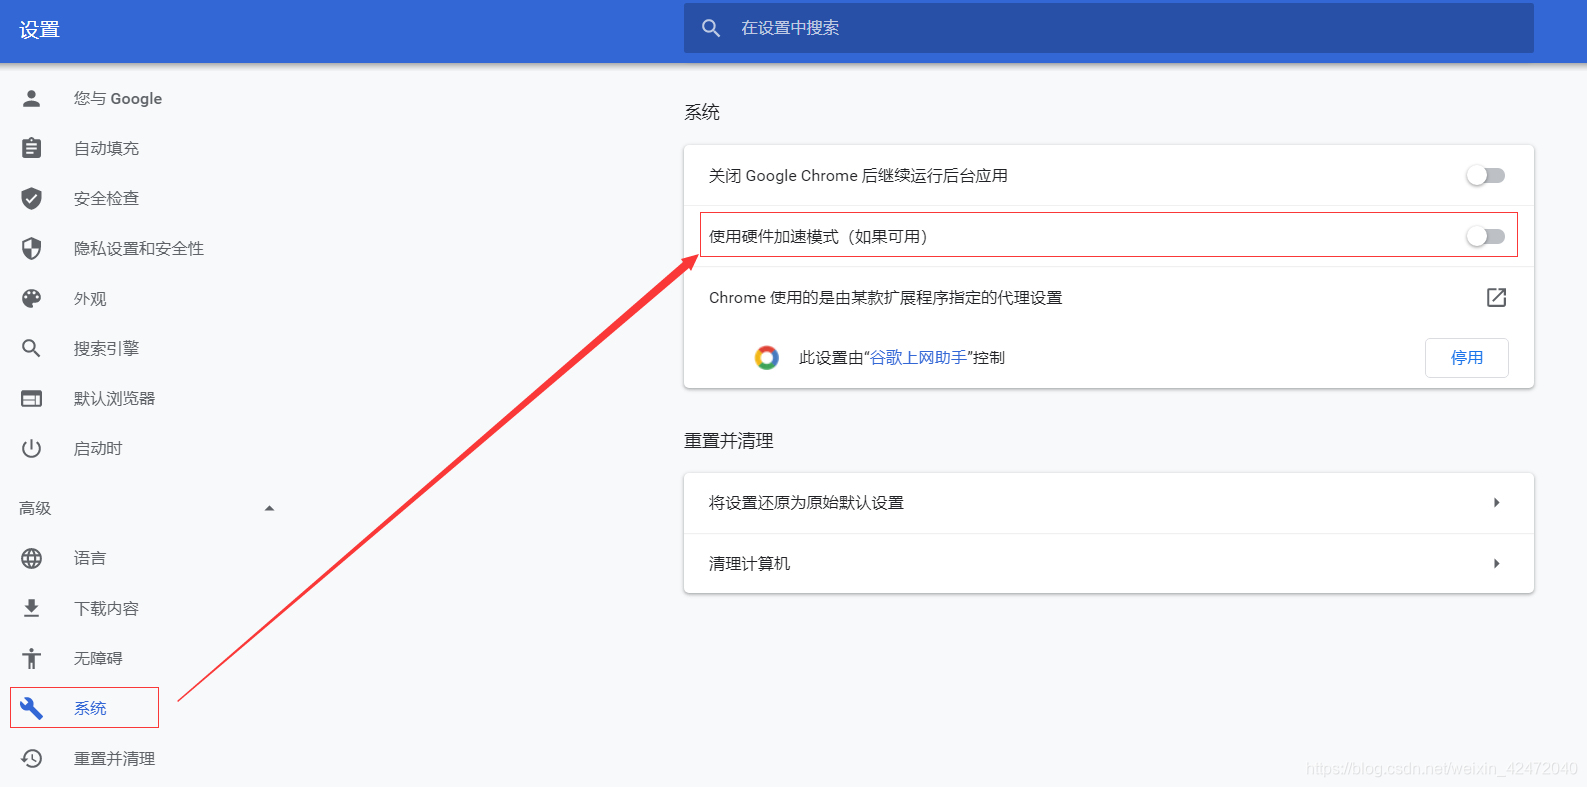Click the person icon beside 您与 Google
The width and height of the screenshot is (1587, 787).
32,98
